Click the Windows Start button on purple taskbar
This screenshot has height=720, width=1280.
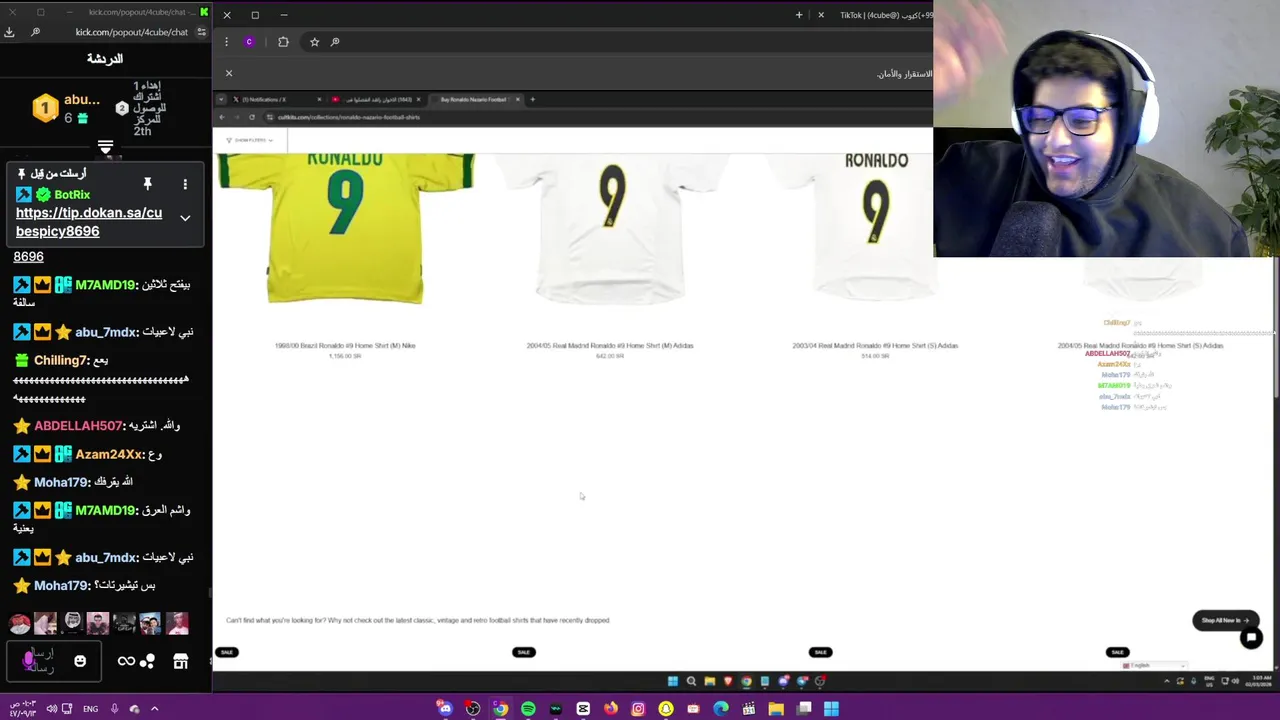[831, 709]
